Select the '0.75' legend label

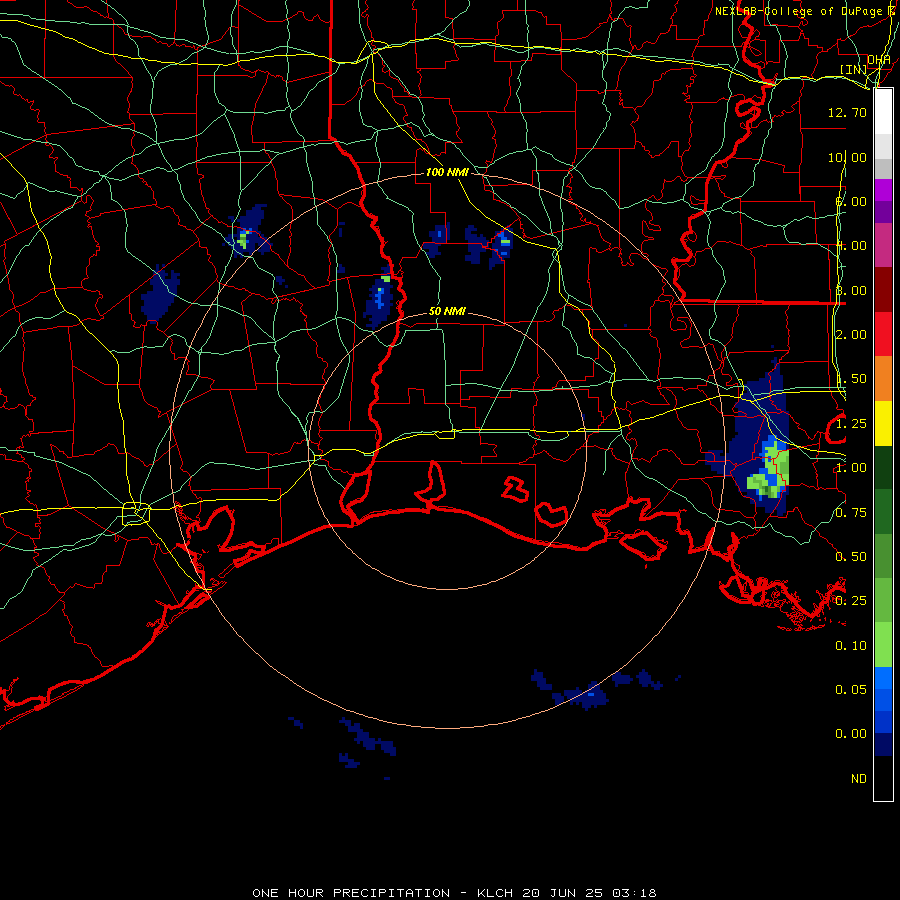click(851, 513)
